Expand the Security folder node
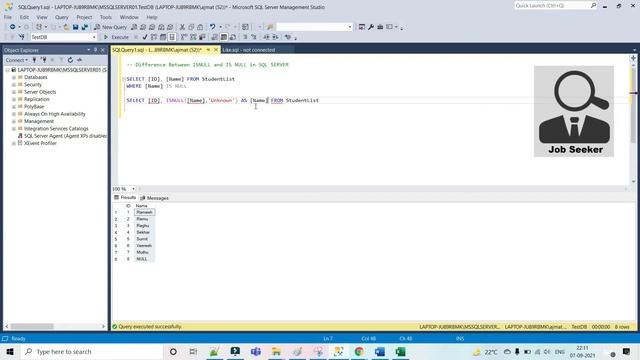This screenshot has width=640, height=360. tap(13, 84)
